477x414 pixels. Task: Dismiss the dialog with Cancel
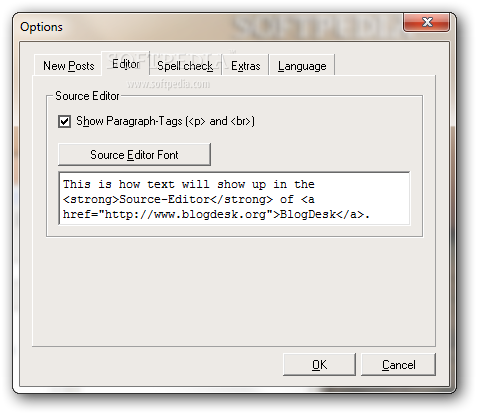398,364
